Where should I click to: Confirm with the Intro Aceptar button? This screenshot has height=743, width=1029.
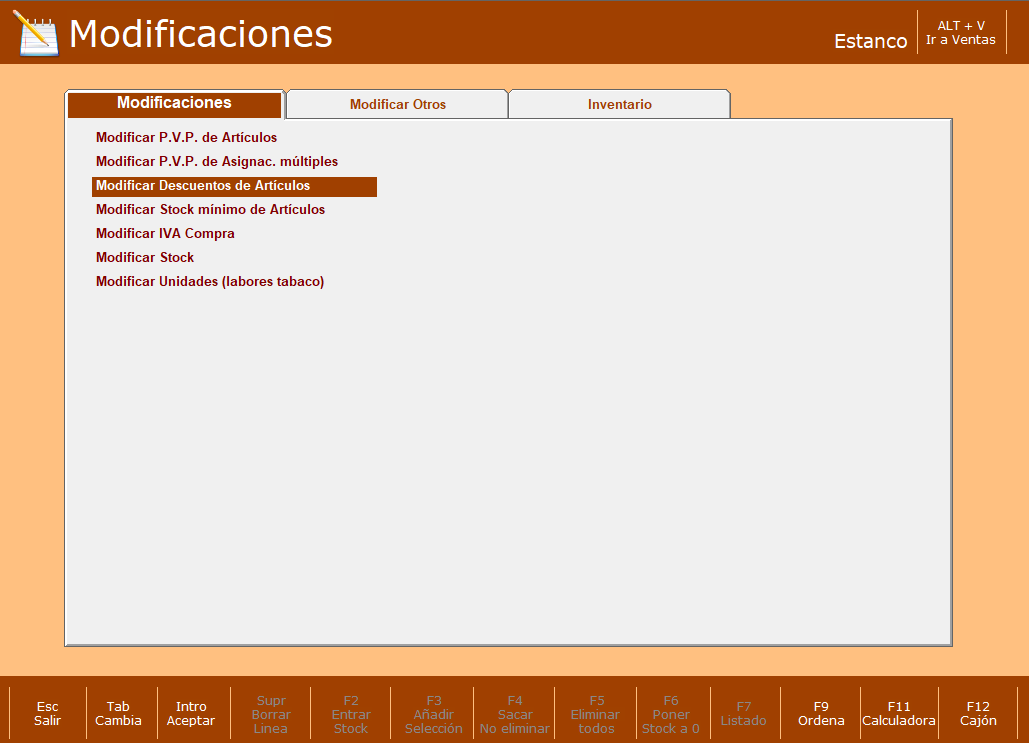coord(191,713)
